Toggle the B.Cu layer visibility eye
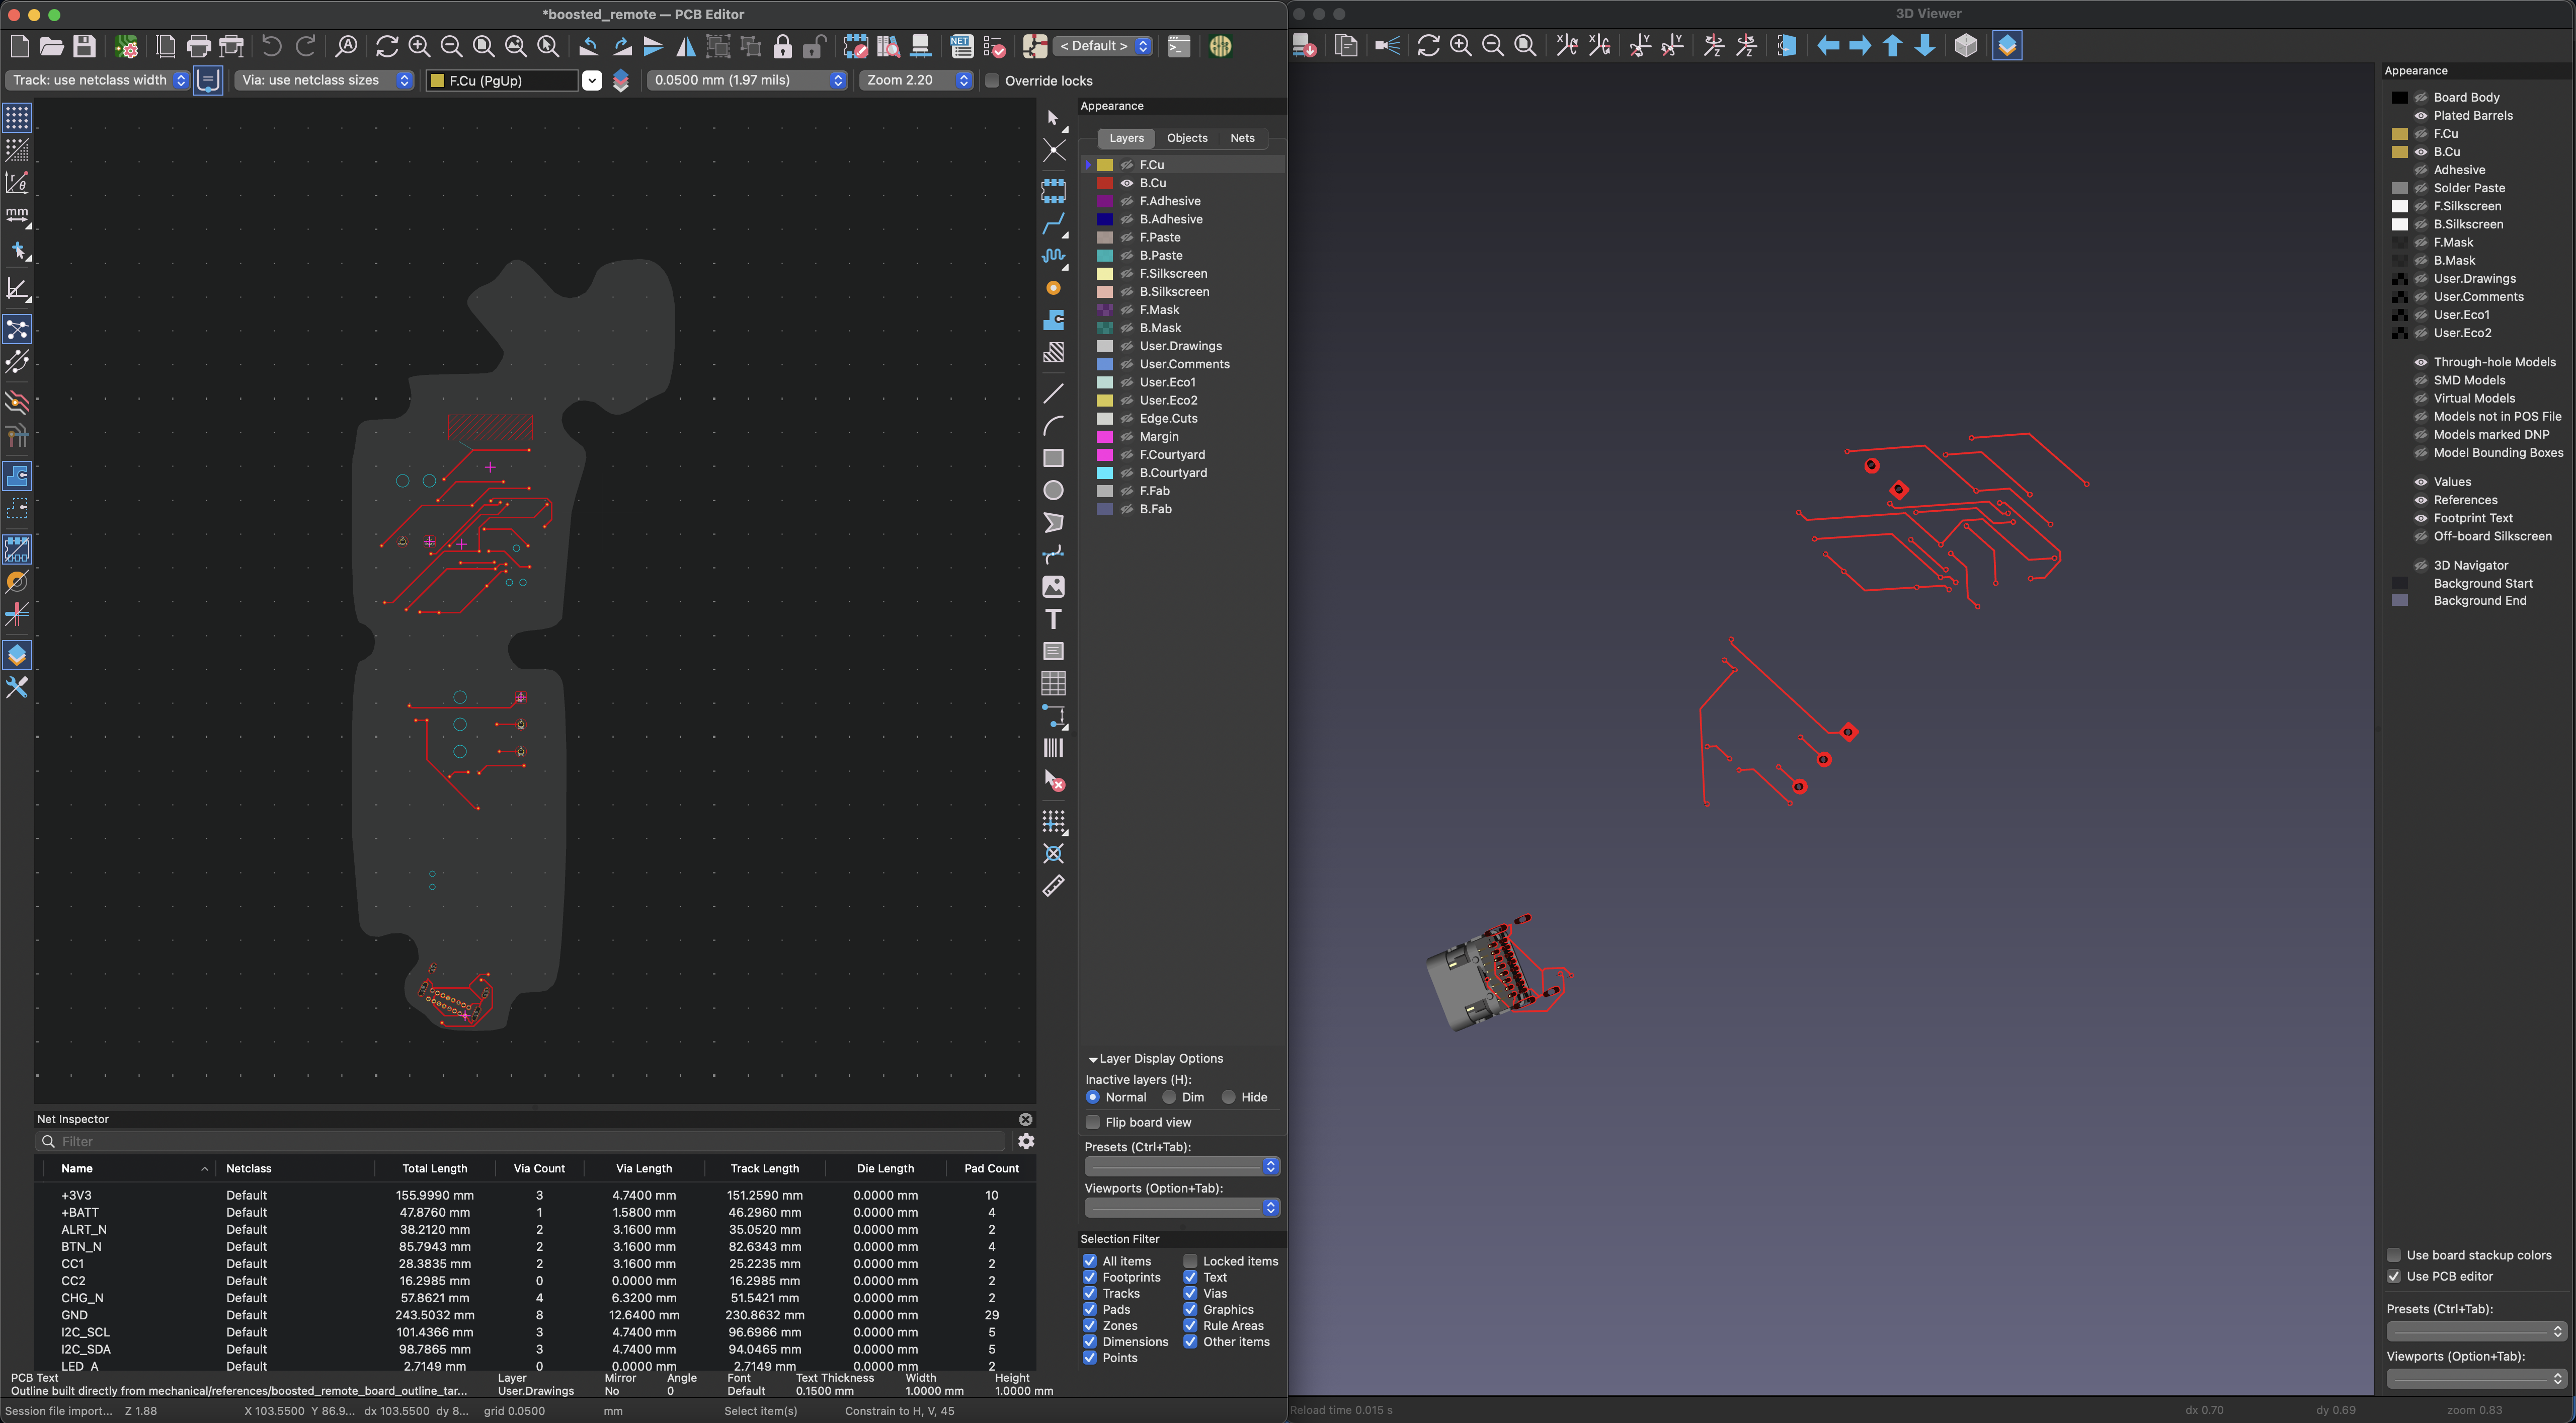 point(1126,183)
